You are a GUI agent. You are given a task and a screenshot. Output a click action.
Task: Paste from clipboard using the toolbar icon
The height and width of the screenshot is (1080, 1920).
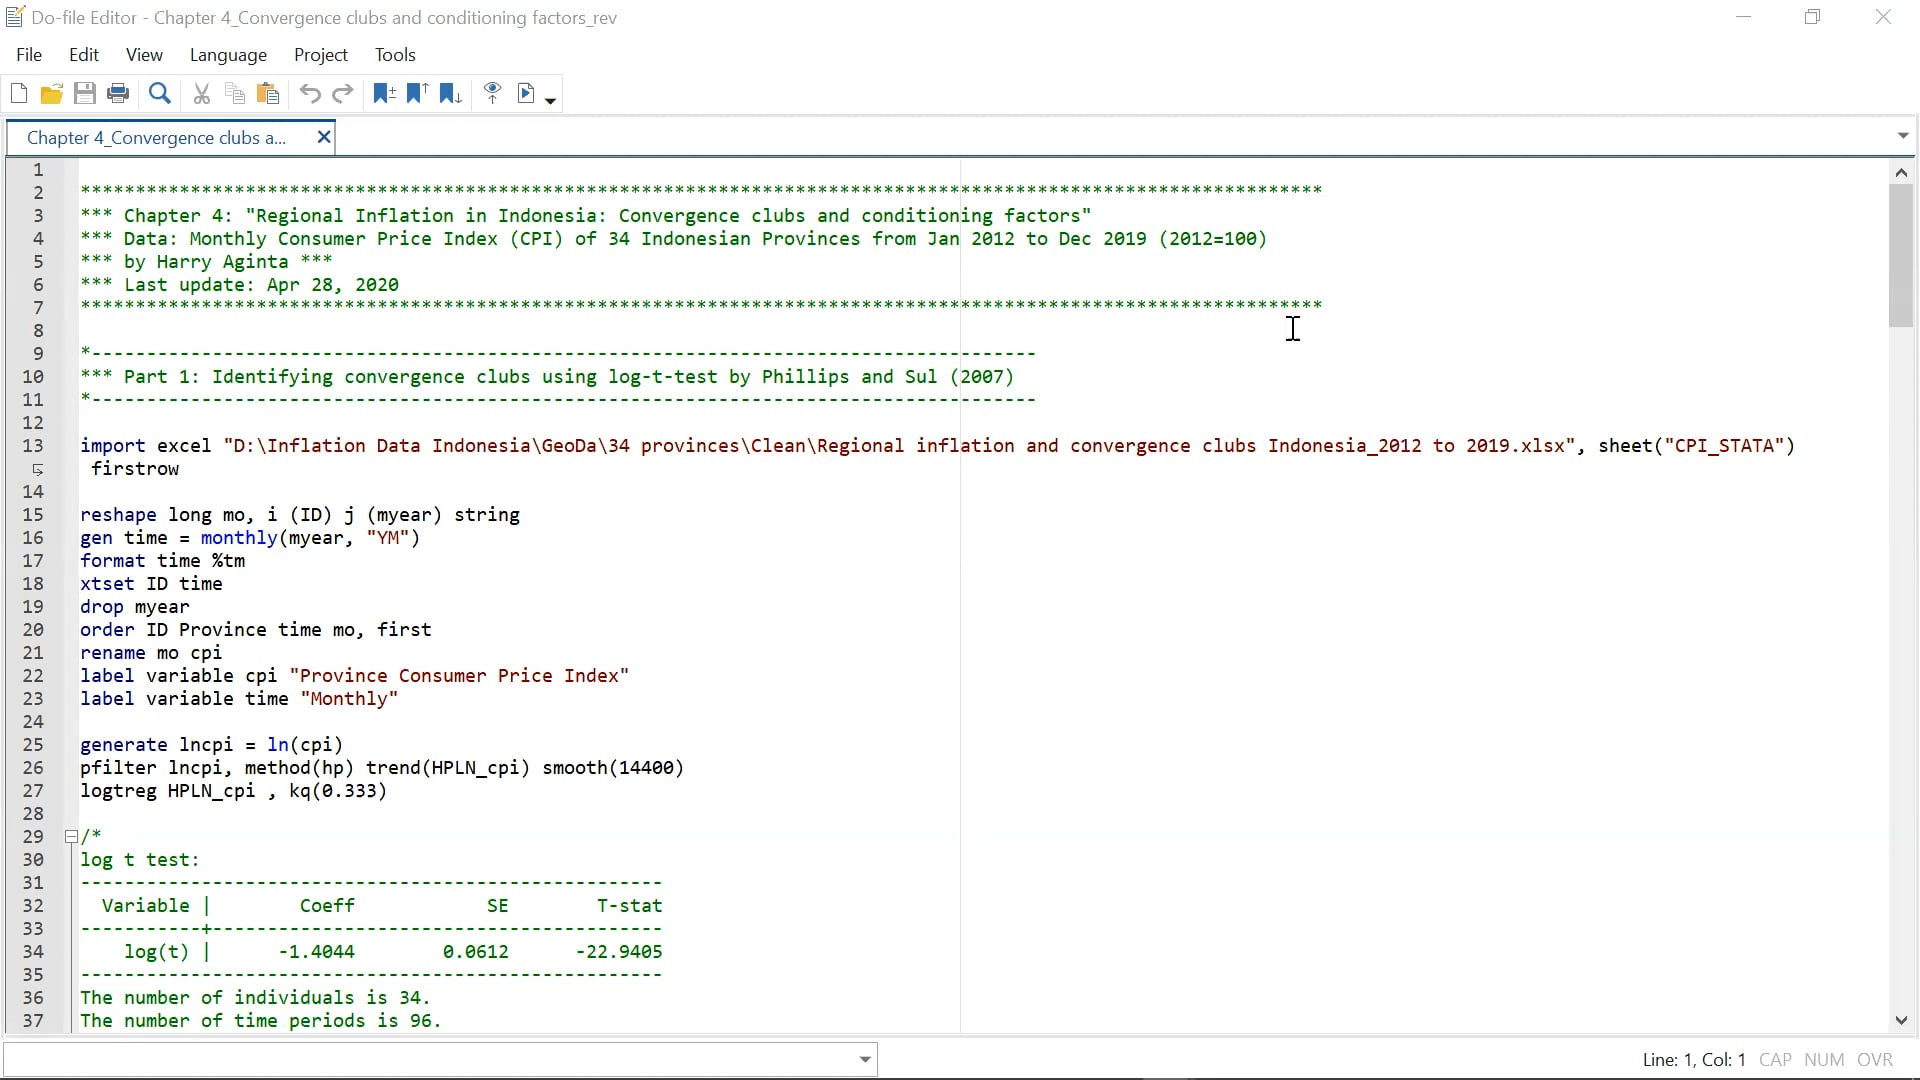pyautogui.click(x=268, y=94)
